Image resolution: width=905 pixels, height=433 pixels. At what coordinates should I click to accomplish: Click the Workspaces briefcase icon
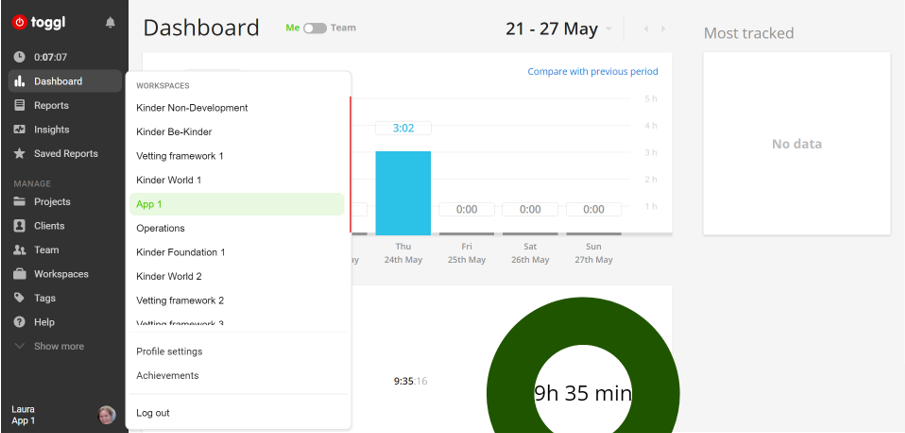coord(20,274)
